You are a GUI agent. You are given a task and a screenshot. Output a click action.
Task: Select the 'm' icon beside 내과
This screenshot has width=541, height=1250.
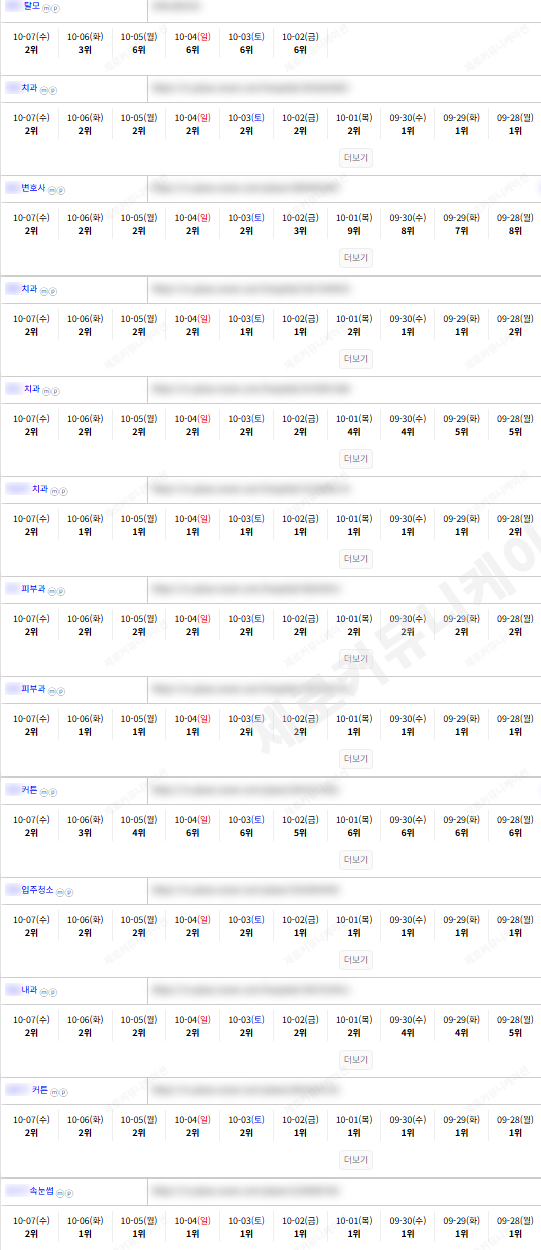coord(46,992)
